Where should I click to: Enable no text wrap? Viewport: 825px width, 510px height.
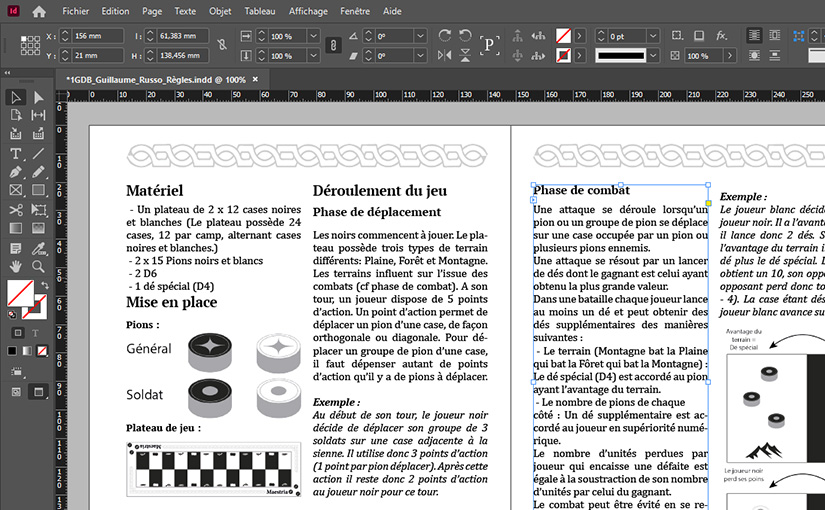(754, 36)
